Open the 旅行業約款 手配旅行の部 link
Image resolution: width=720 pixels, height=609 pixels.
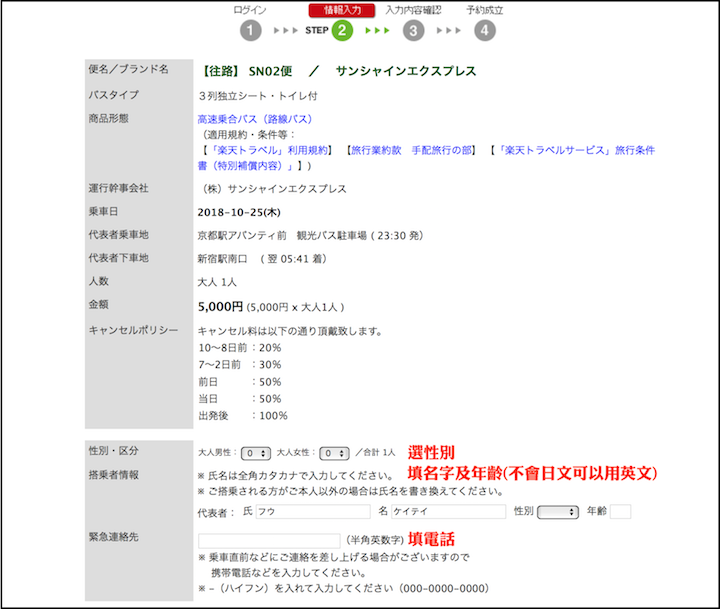click(x=414, y=150)
